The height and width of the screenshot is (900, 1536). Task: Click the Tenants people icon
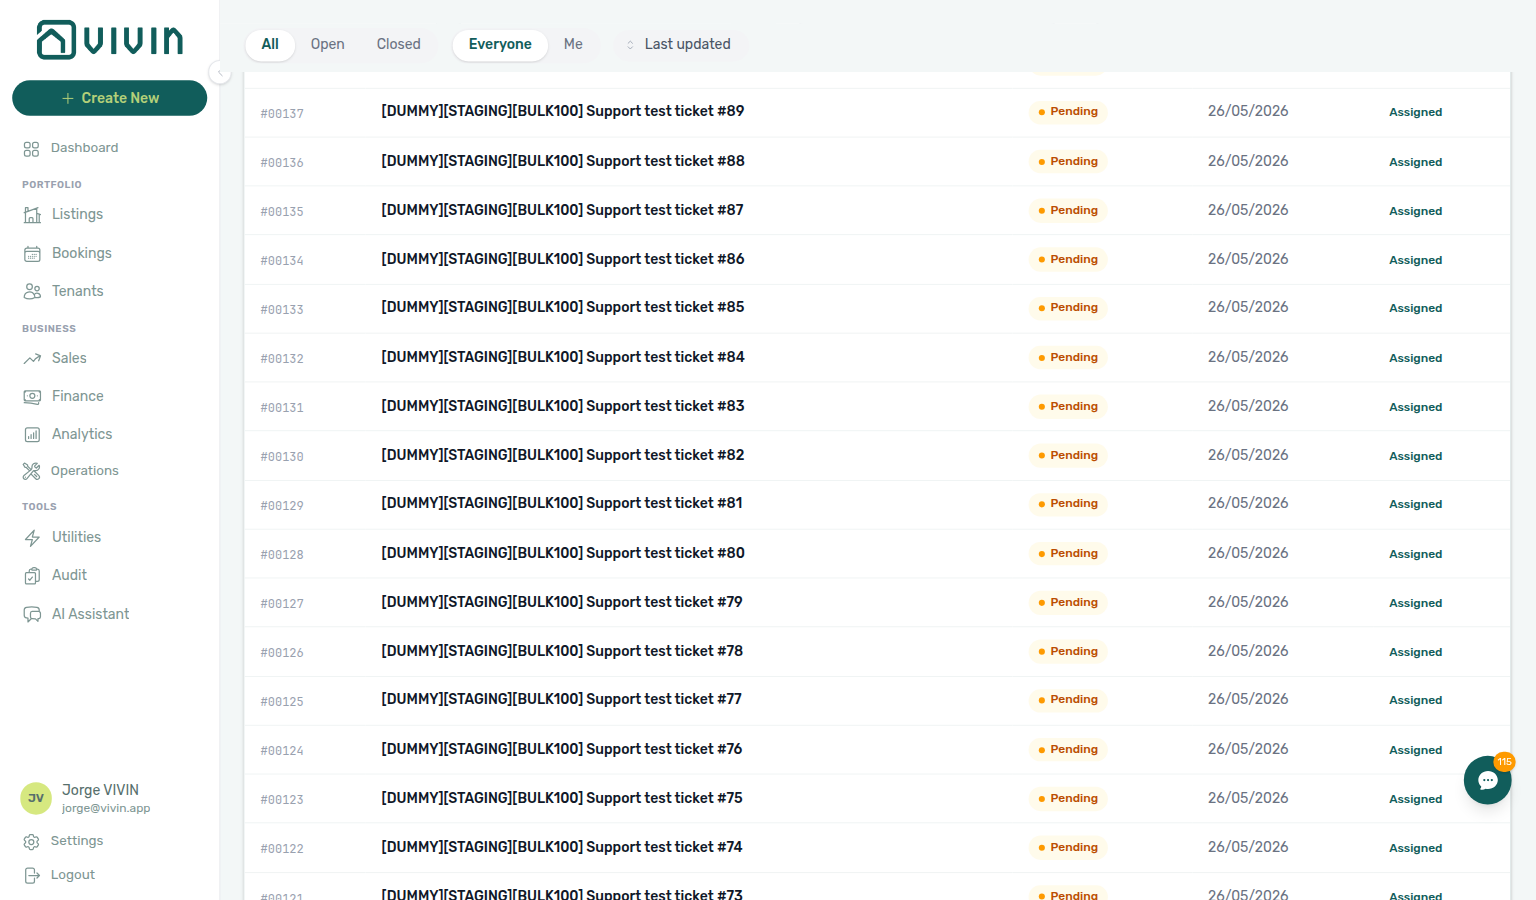click(x=32, y=292)
